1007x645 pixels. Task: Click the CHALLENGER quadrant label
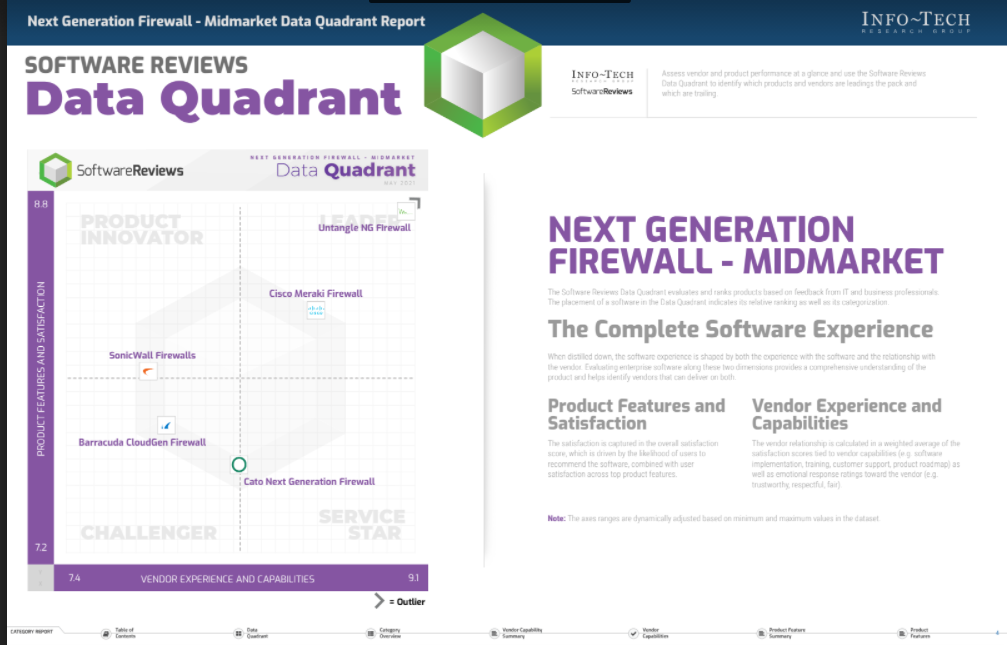pyautogui.click(x=148, y=533)
